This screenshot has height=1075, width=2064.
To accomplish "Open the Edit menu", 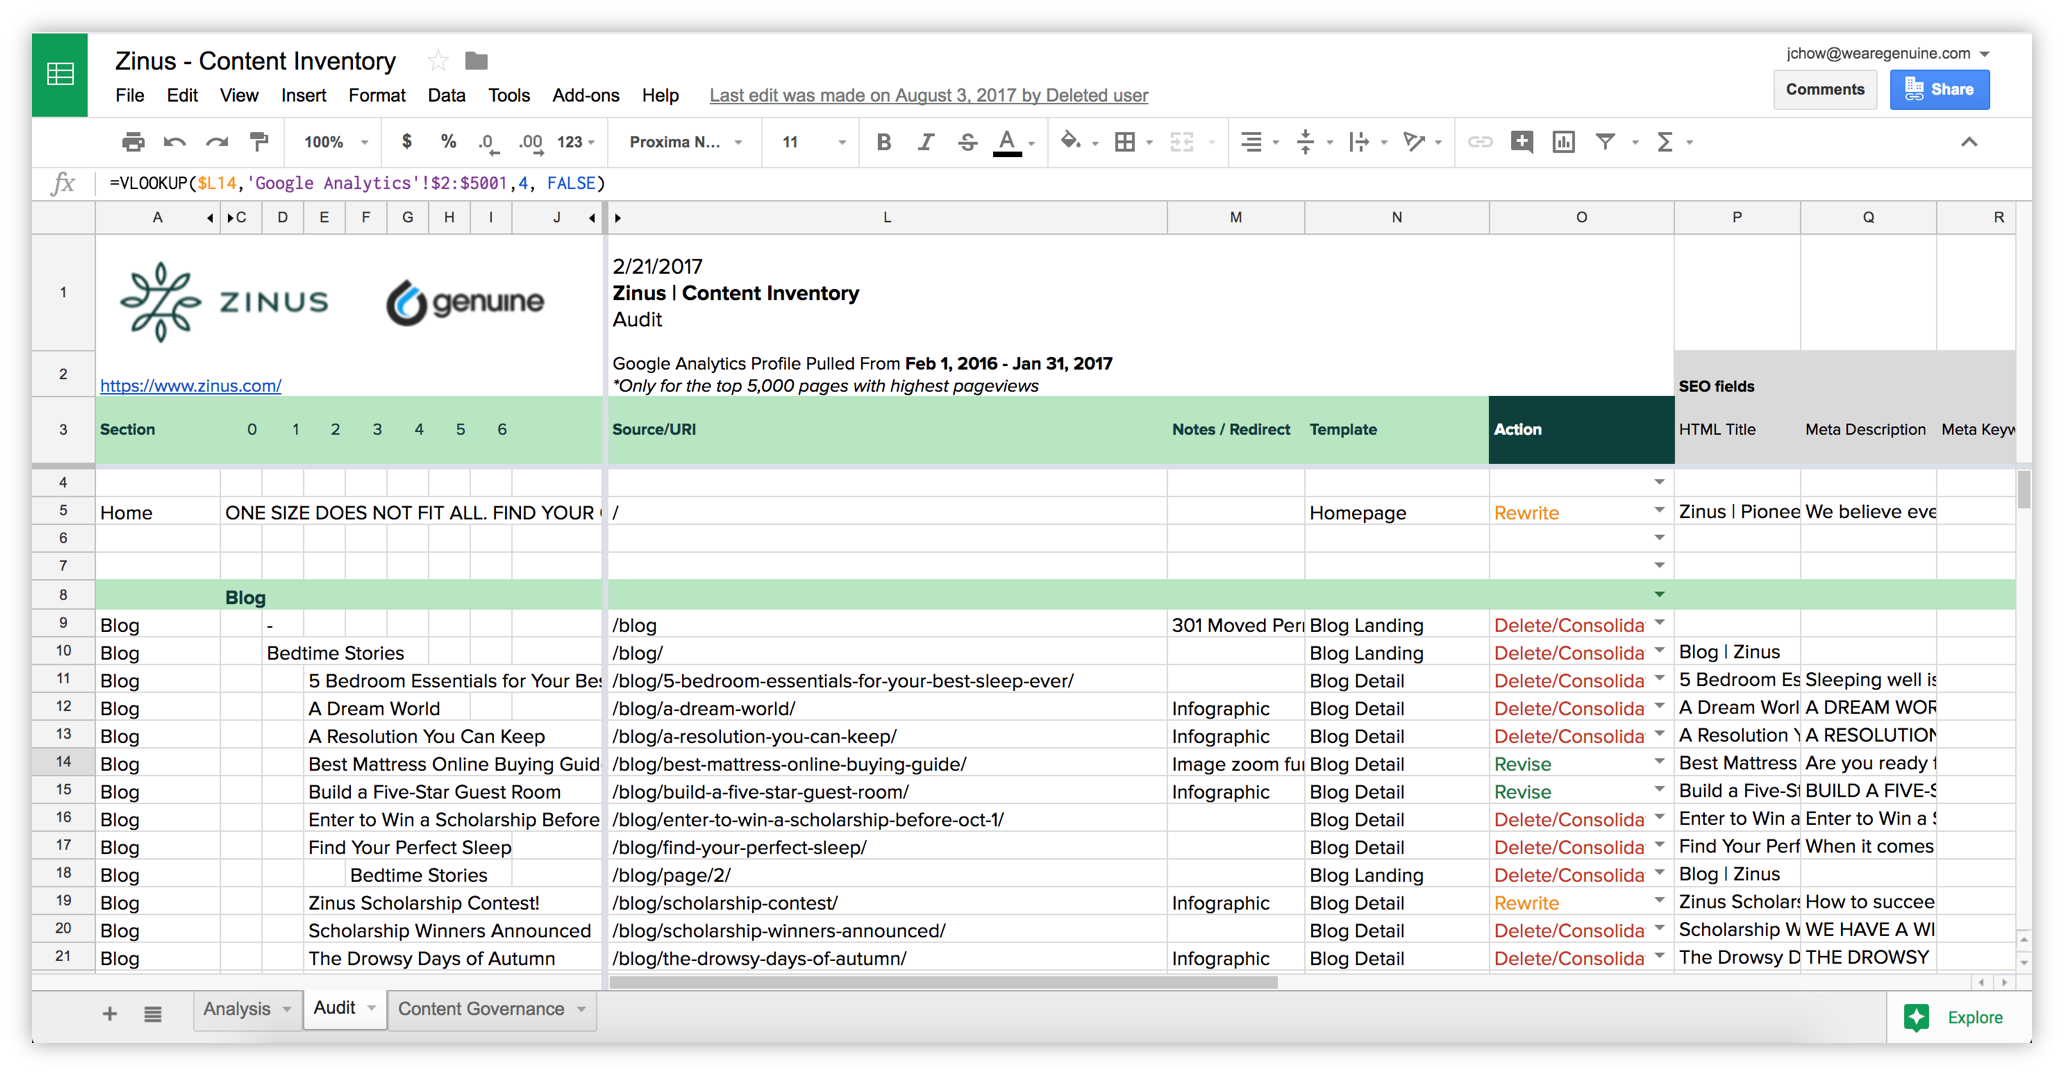I will pyautogui.click(x=182, y=96).
